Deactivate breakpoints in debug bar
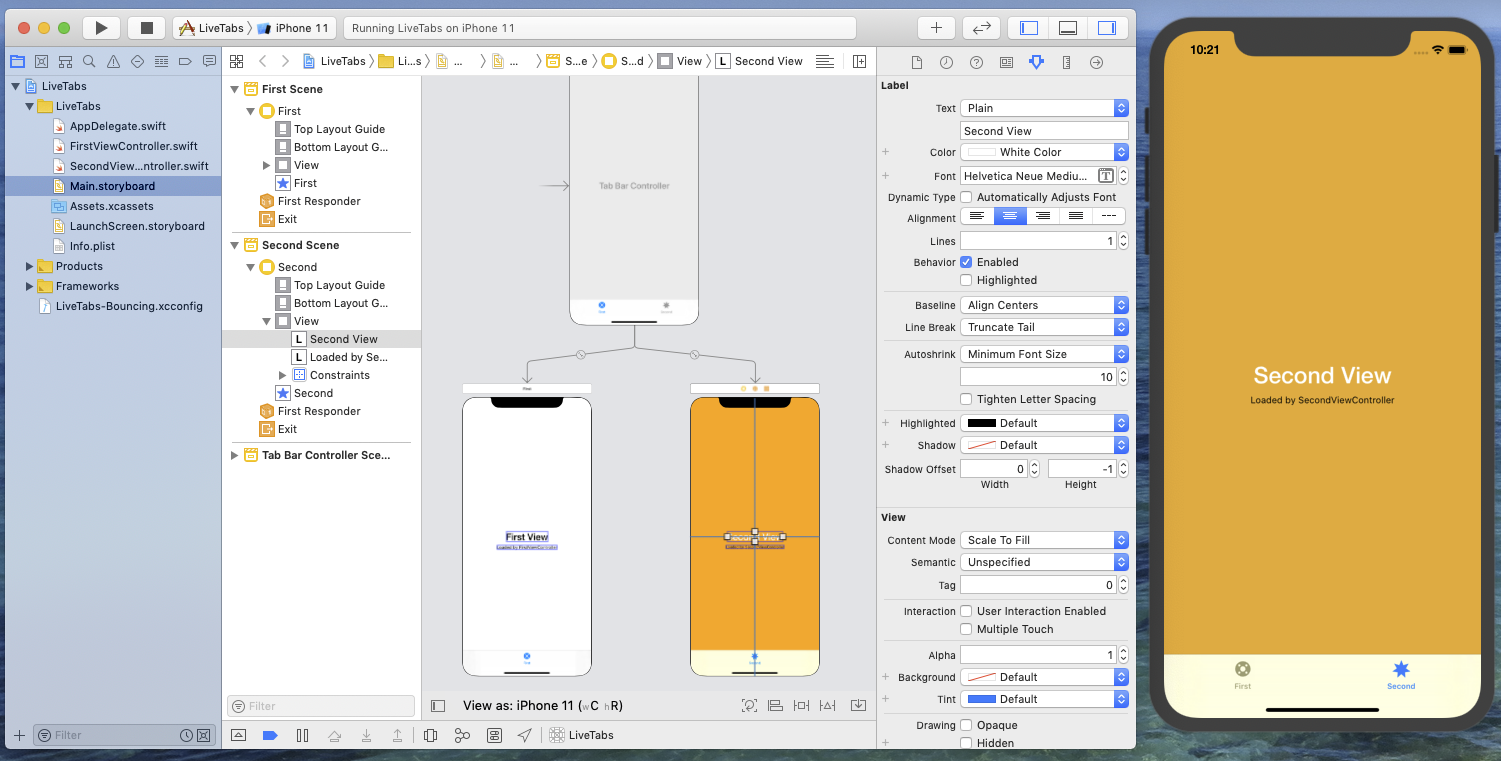Image resolution: width=1501 pixels, height=761 pixels. [269, 735]
